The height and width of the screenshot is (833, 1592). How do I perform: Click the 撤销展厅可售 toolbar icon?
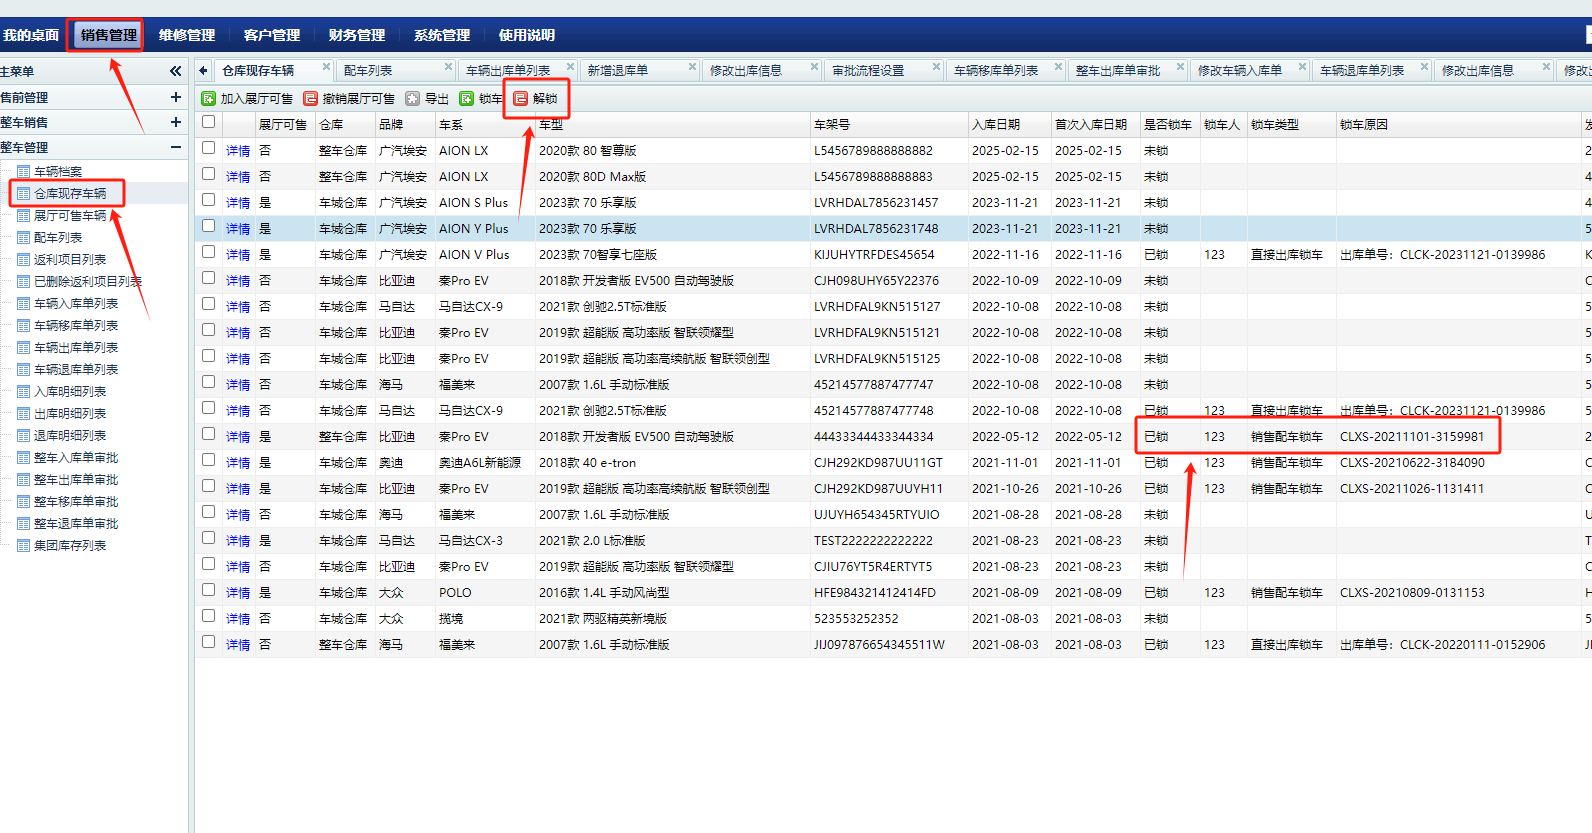tap(311, 99)
